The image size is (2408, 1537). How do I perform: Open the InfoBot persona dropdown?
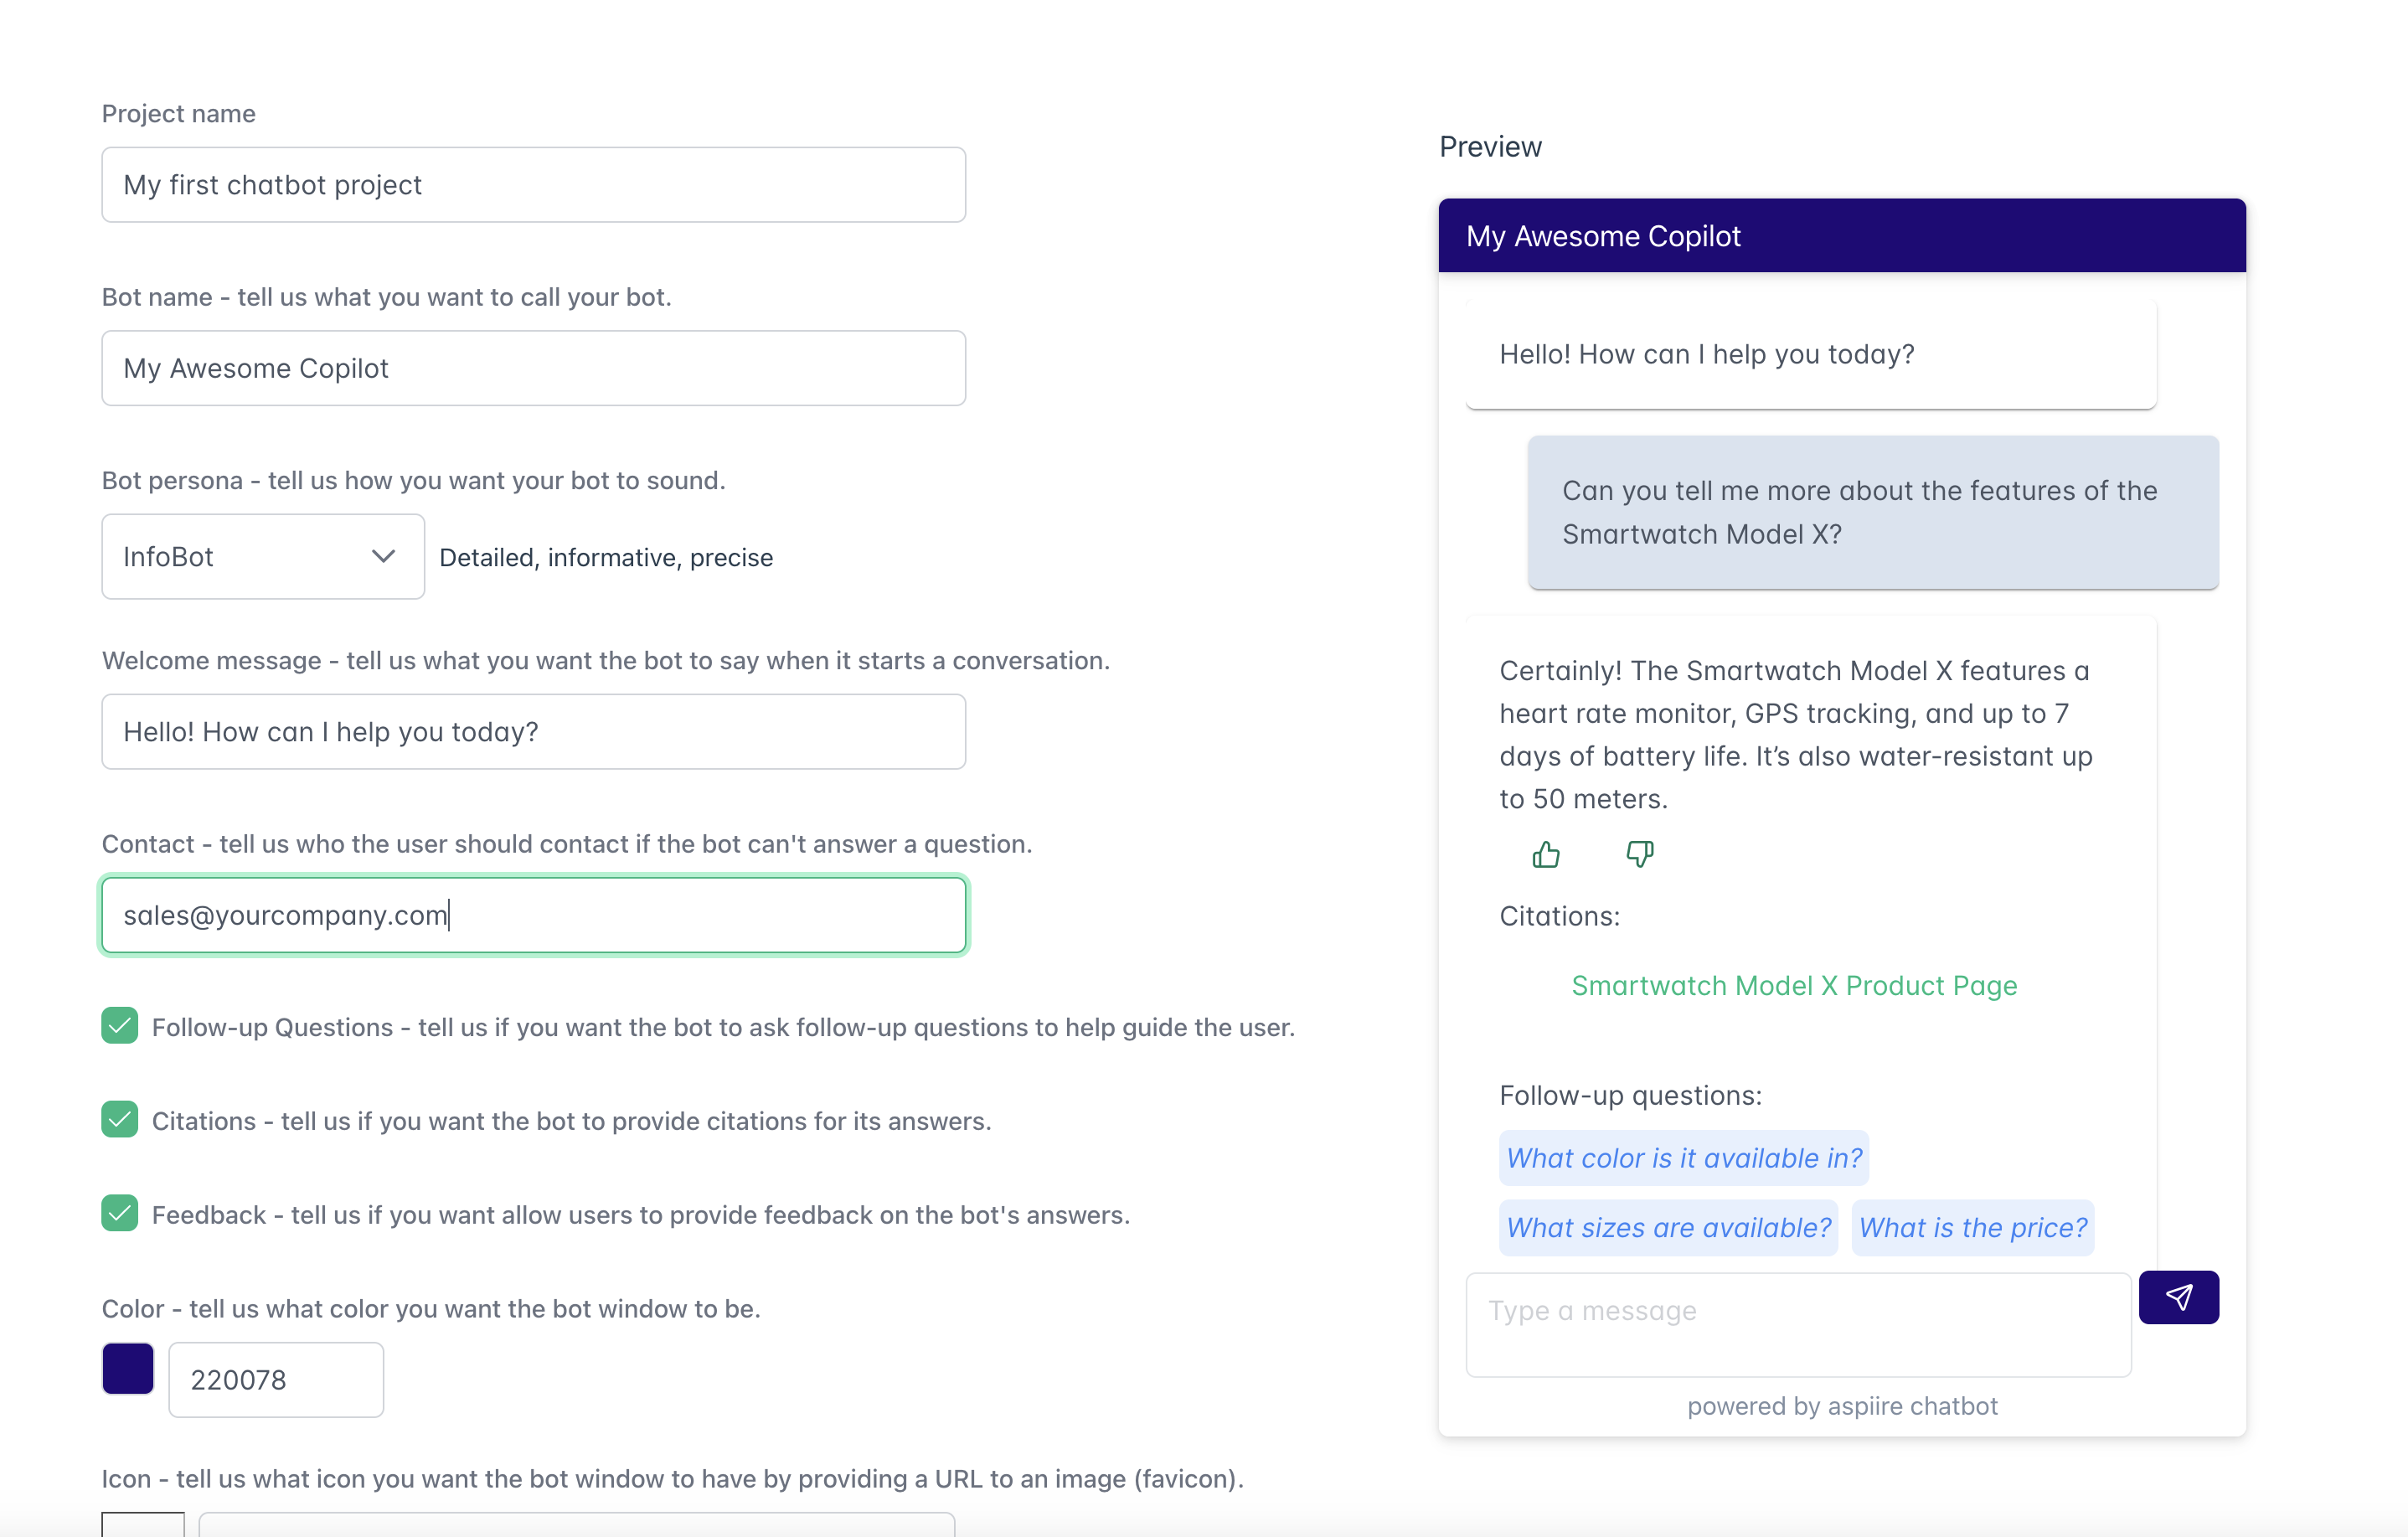(263, 557)
